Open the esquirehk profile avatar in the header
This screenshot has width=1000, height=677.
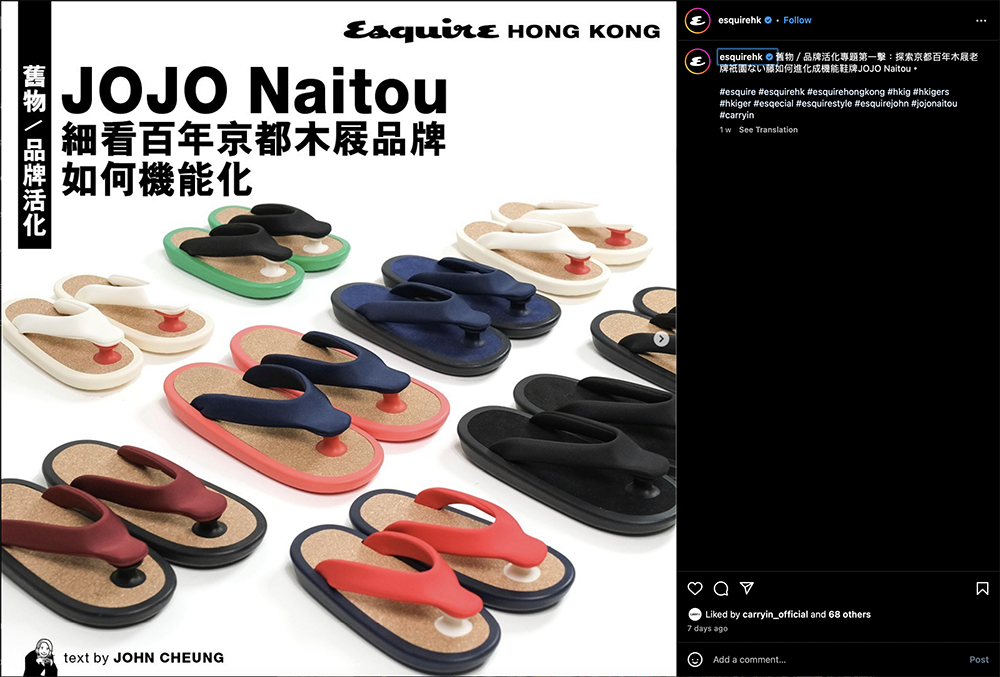pyautogui.click(x=697, y=20)
